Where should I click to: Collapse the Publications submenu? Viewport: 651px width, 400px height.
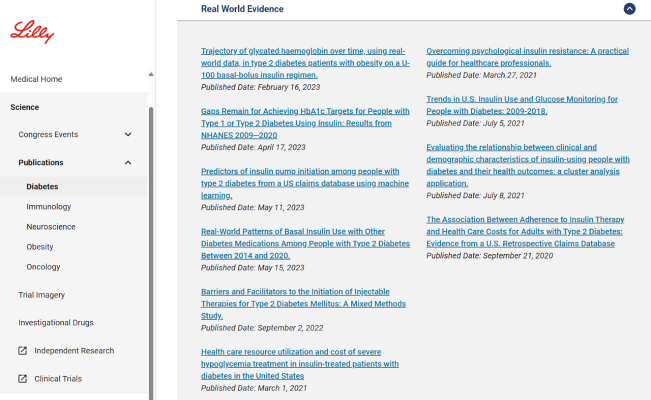tap(127, 163)
